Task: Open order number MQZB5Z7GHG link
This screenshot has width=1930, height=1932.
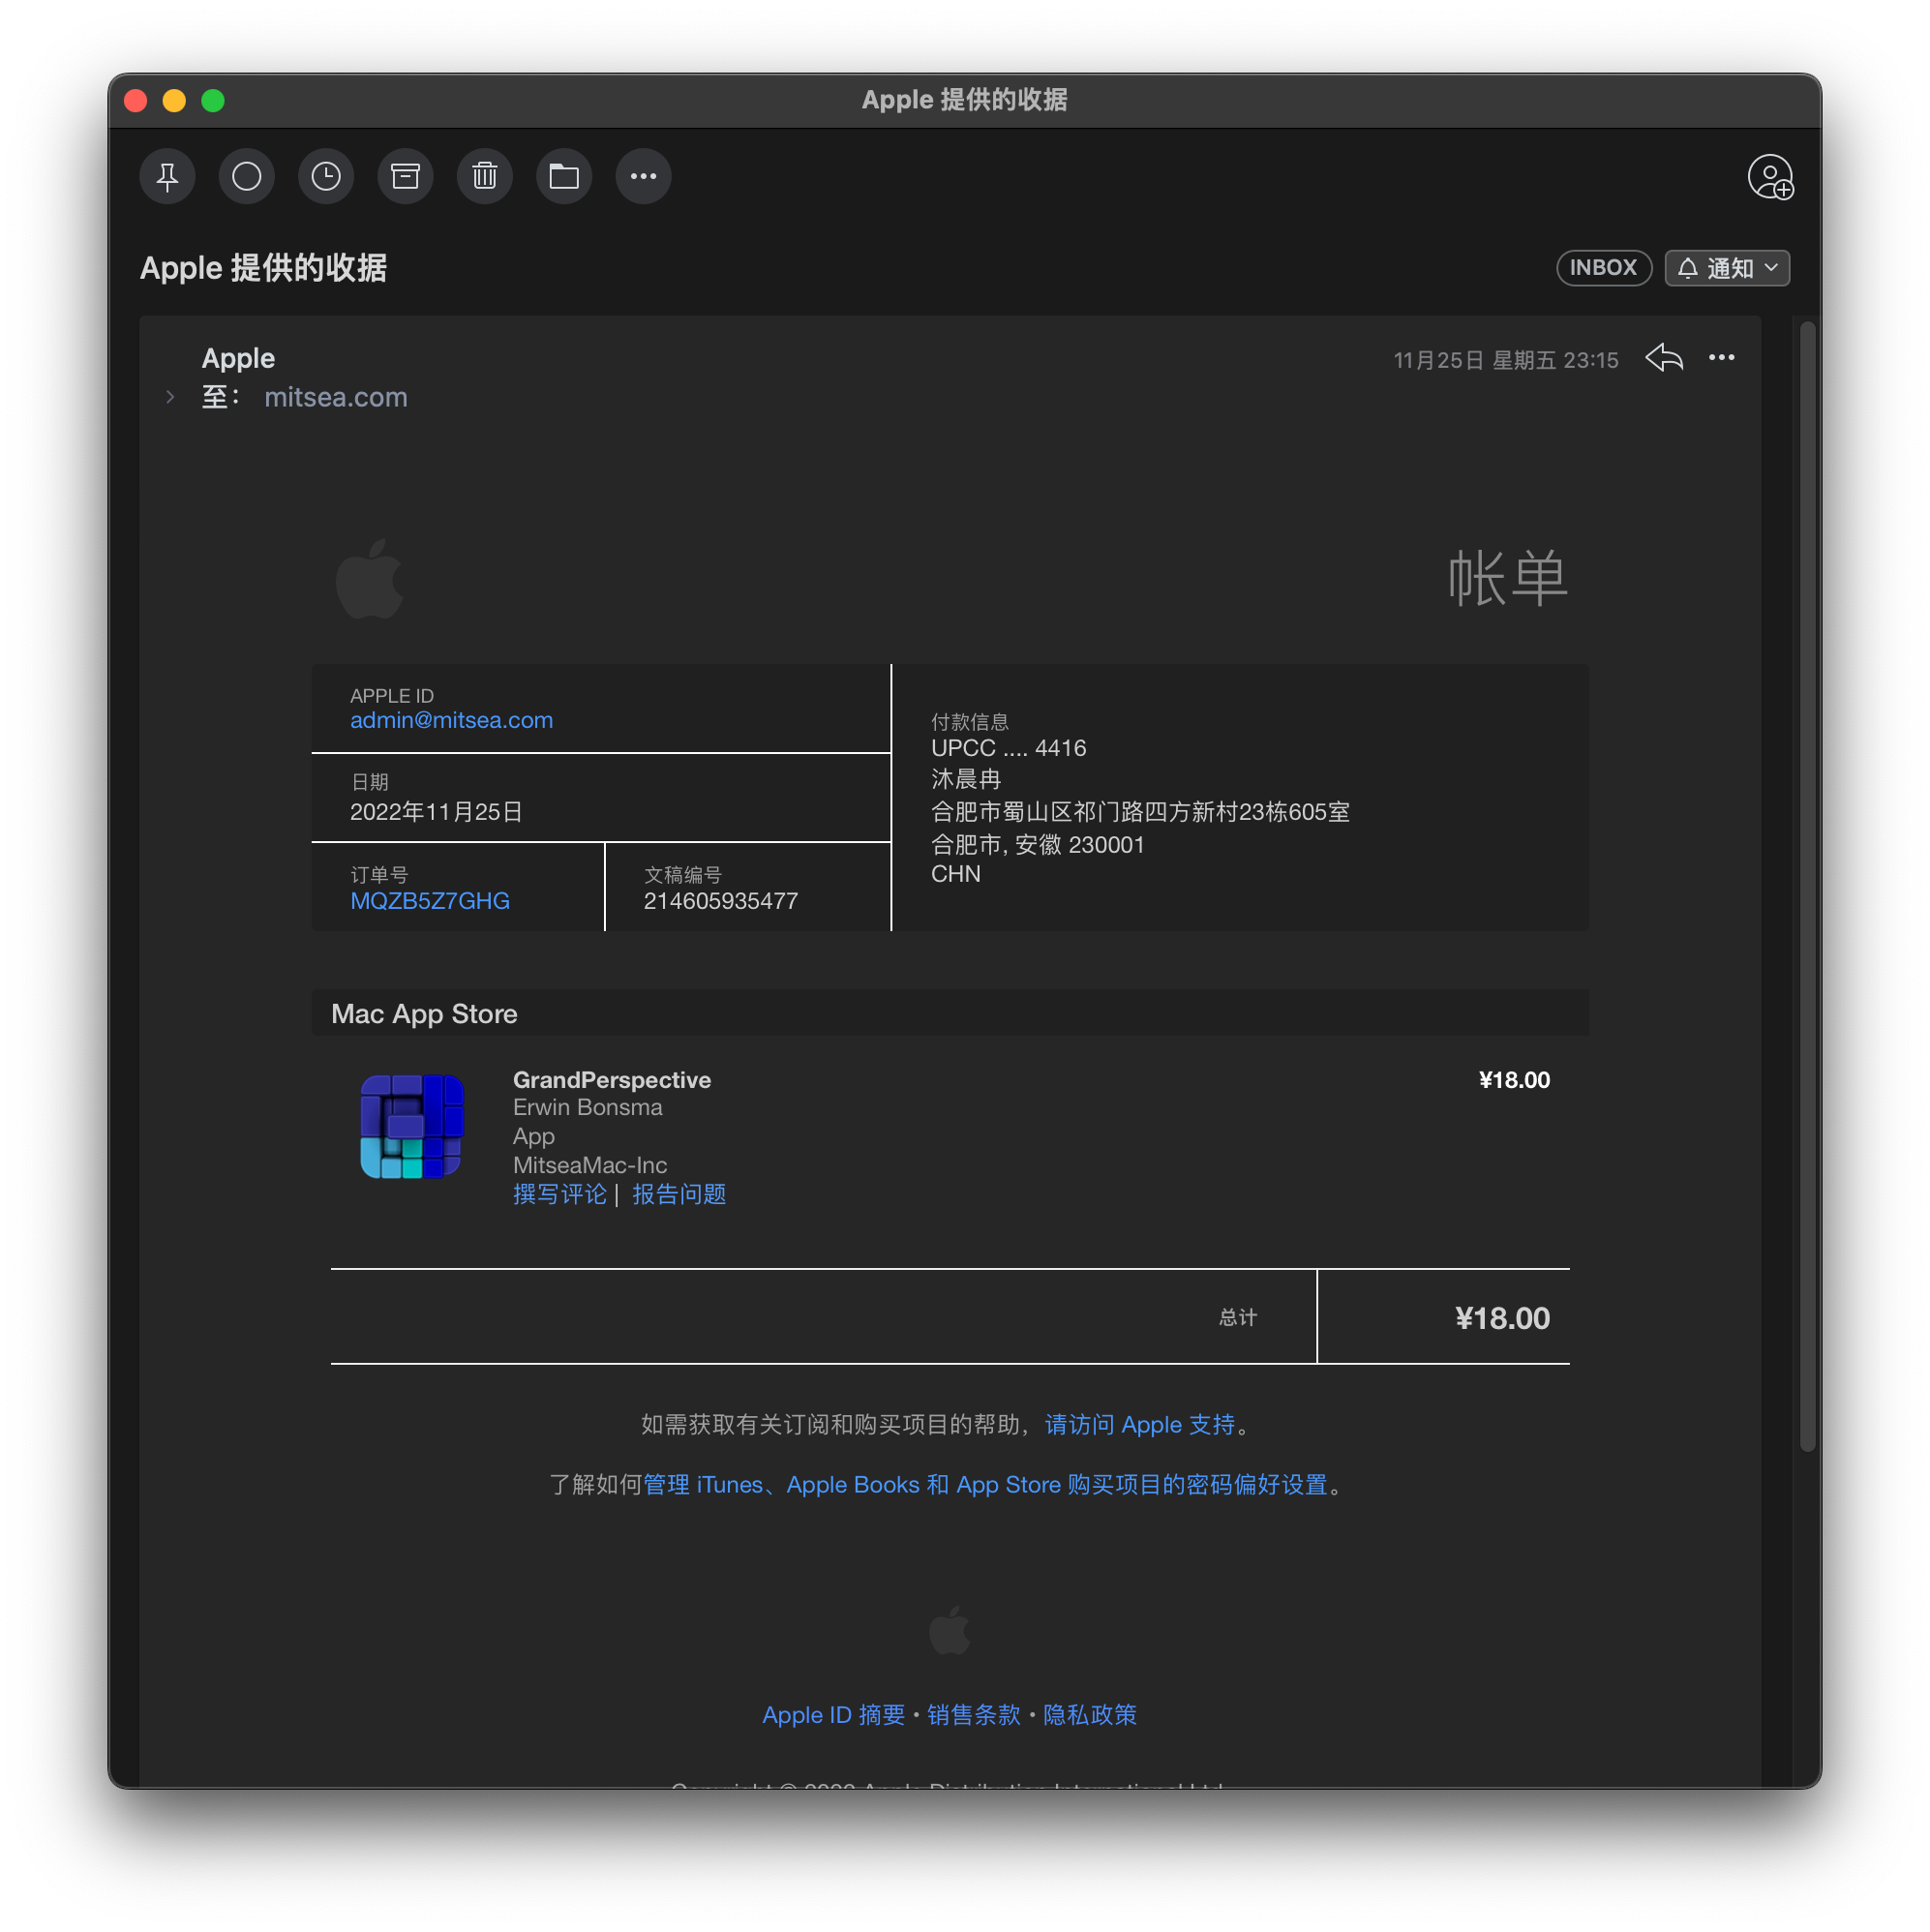Action: 430,901
